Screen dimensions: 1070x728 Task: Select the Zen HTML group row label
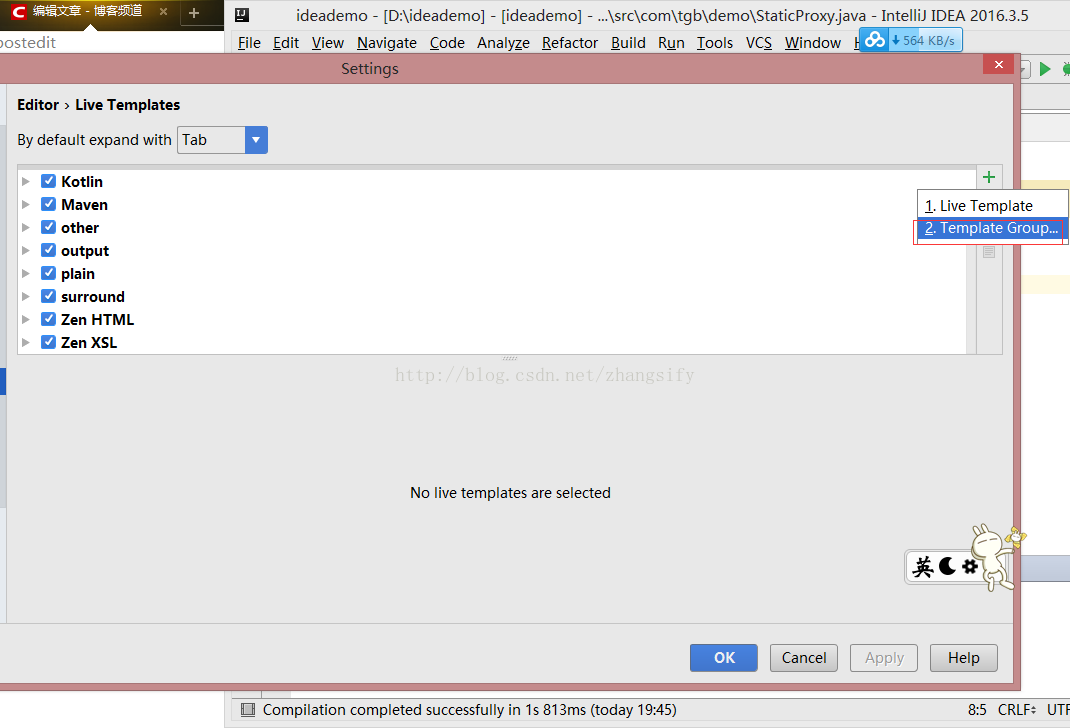98,319
